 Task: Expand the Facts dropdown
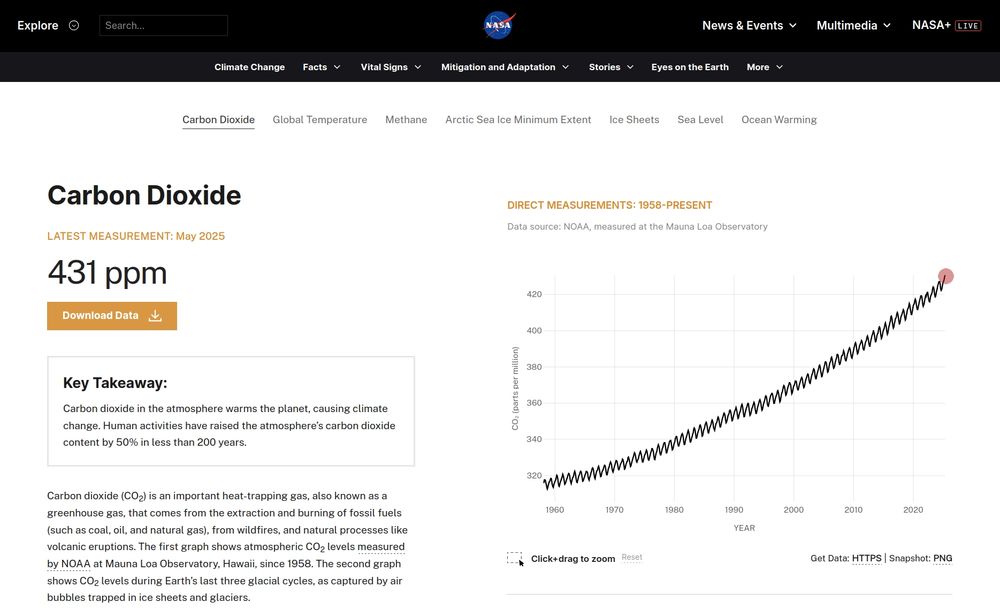coord(320,67)
